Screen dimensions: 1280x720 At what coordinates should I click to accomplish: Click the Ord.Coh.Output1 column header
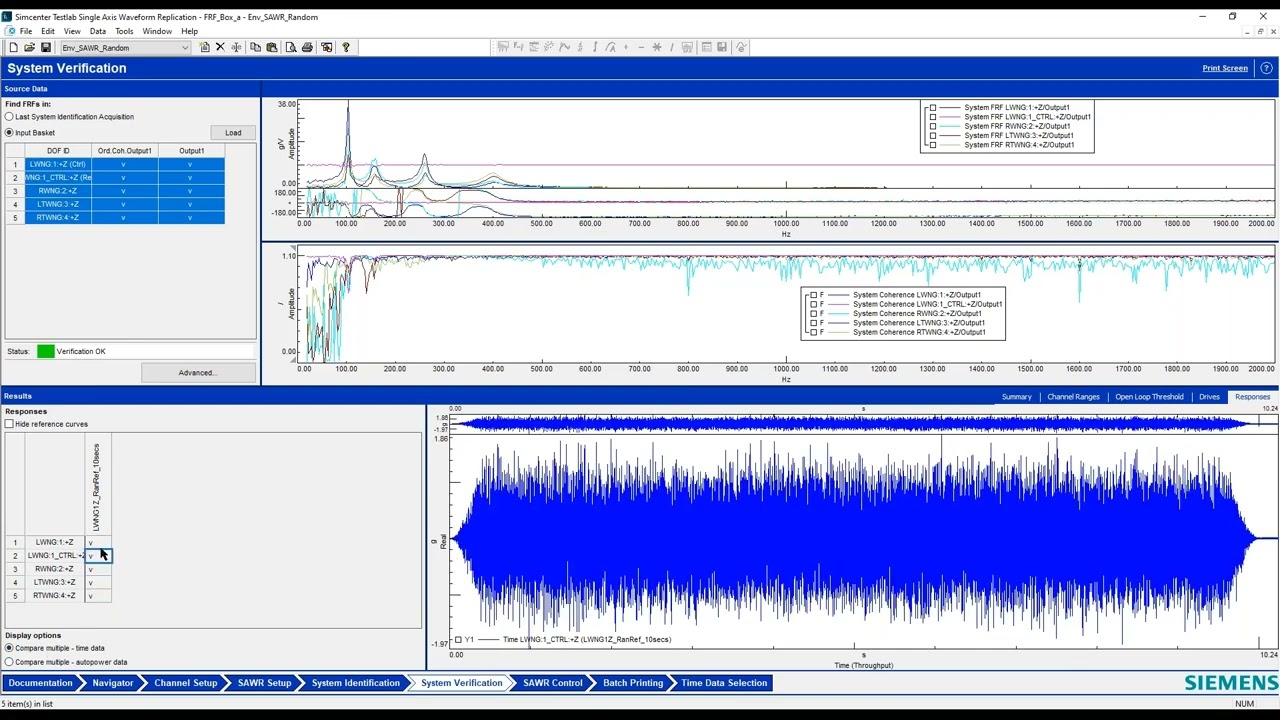click(x=124, y=151)
